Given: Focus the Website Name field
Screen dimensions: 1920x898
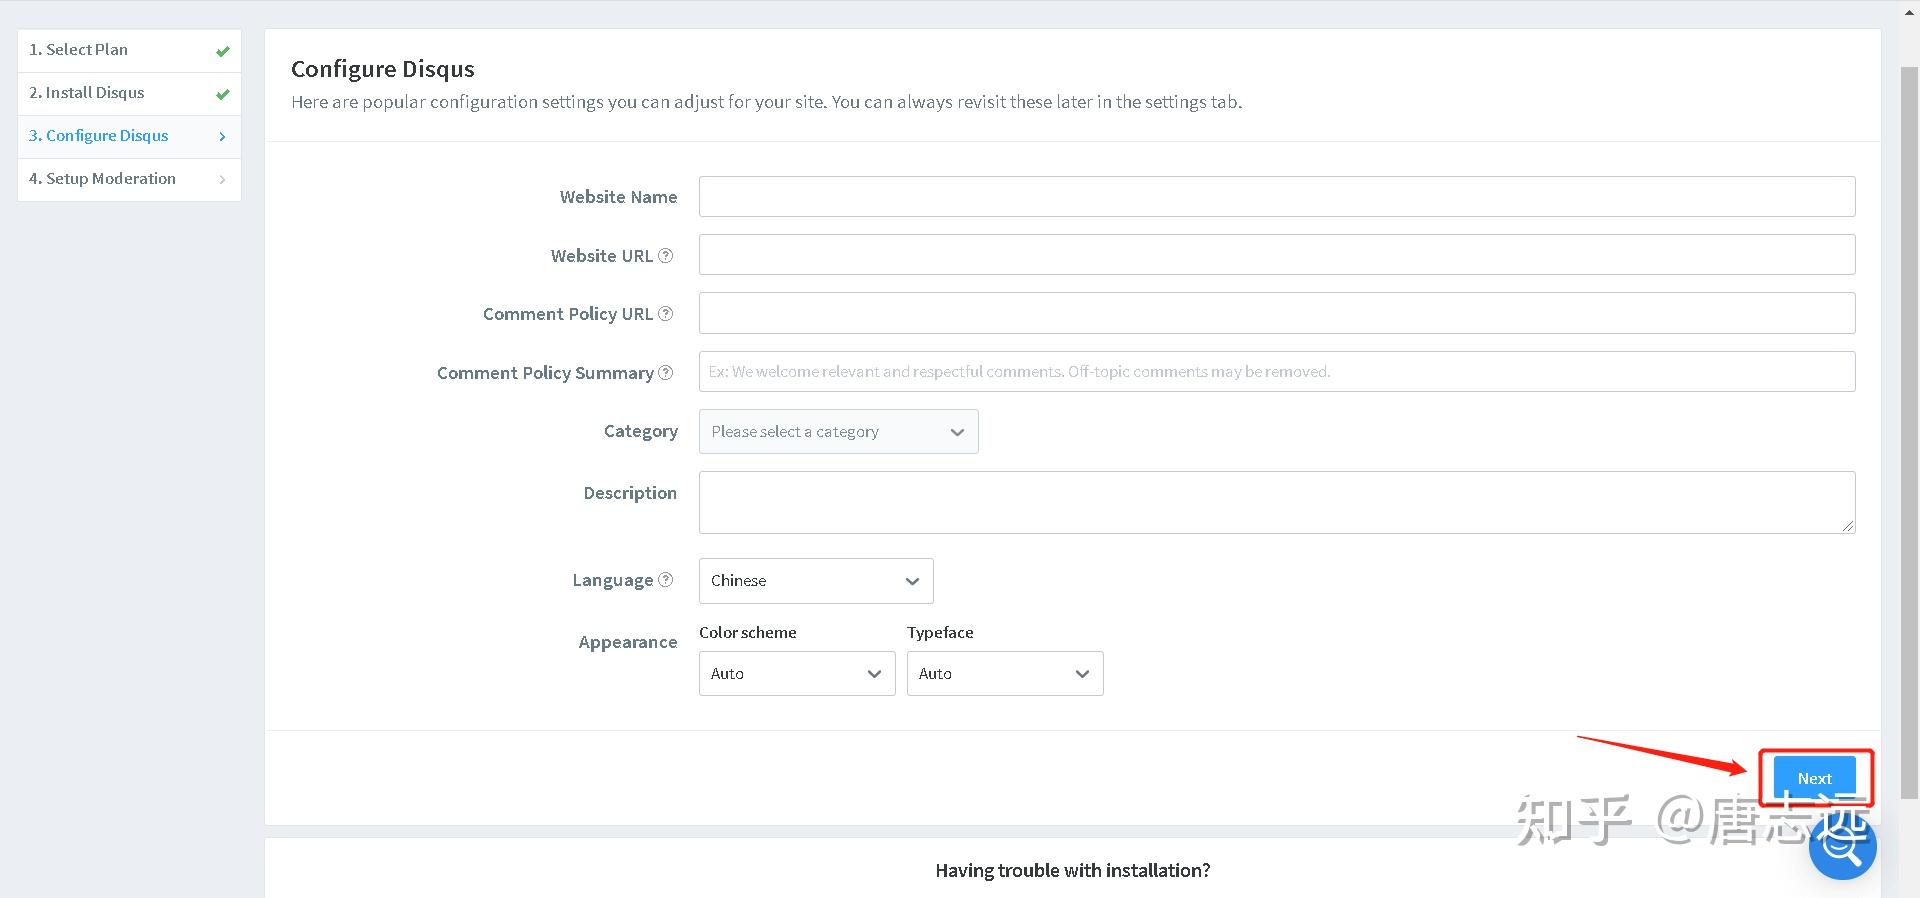Looking at the screenshot, I should pos(1276,197).
